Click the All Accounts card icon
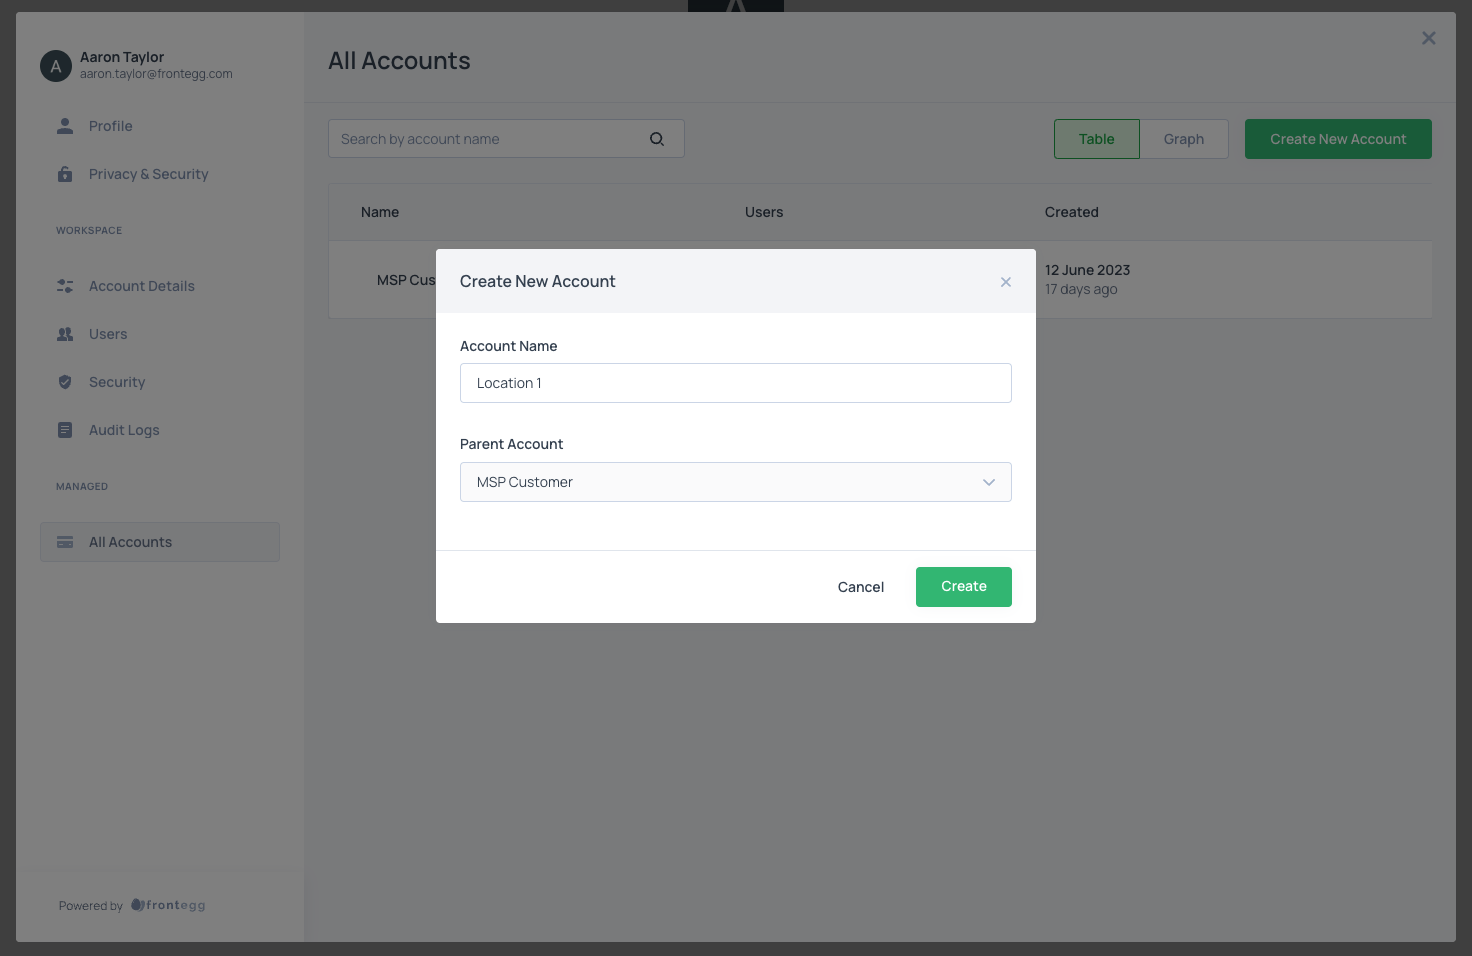 [65, 542]
